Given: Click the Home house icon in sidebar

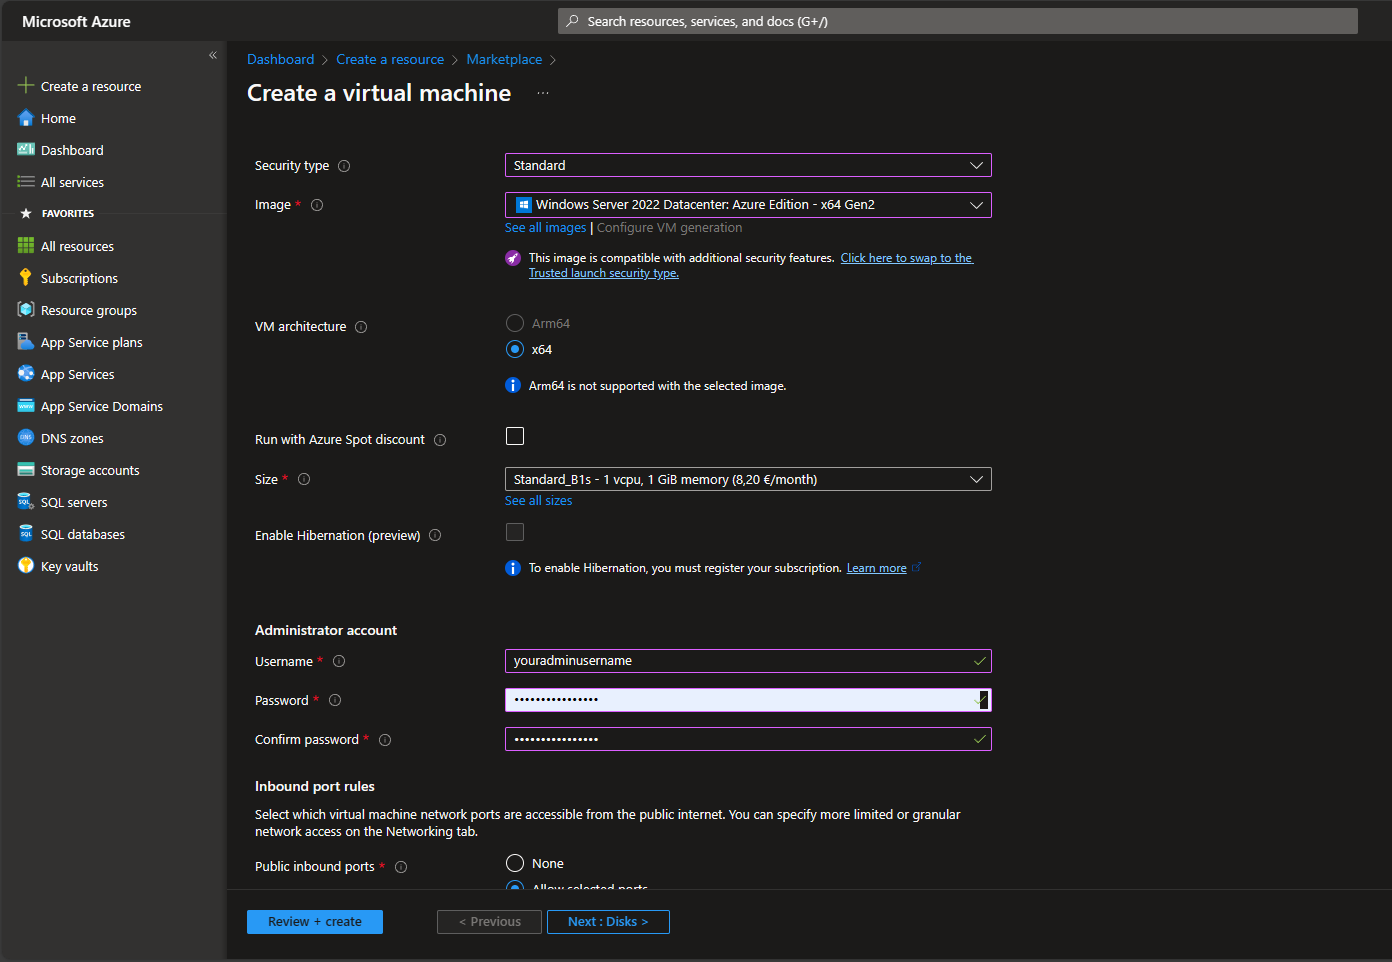Looking at the screenshot, I should tap(26, 118).
